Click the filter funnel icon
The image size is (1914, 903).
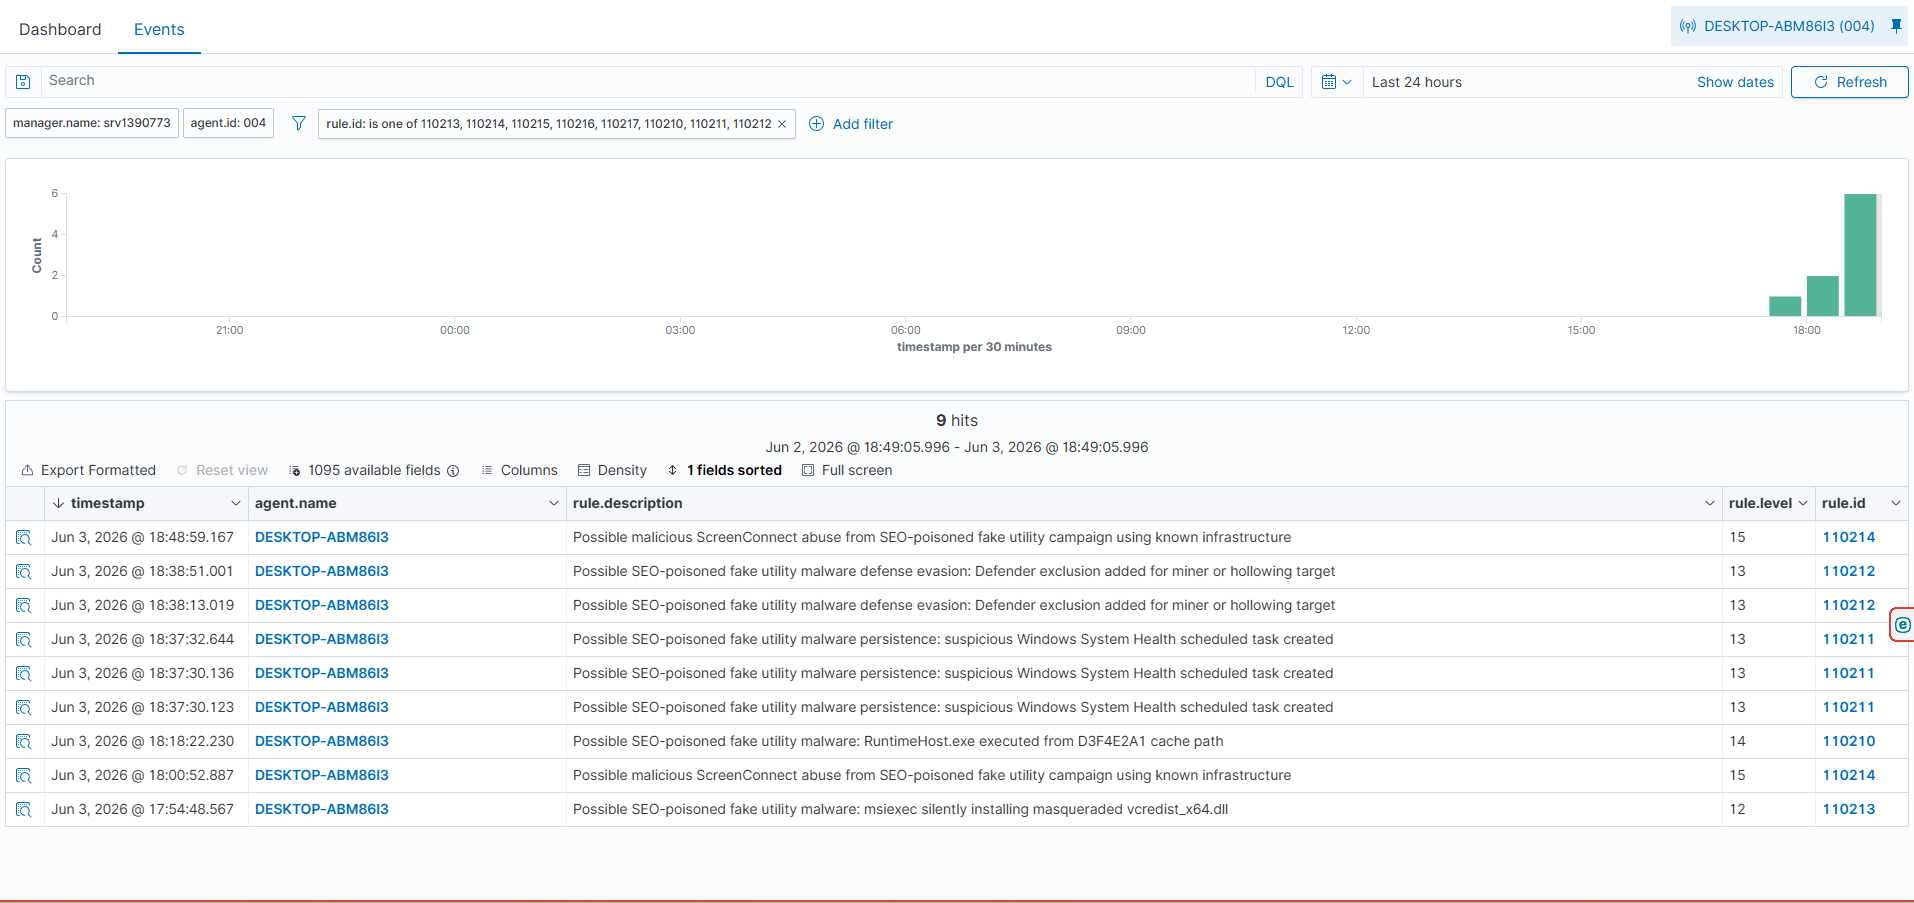[298, 123]
